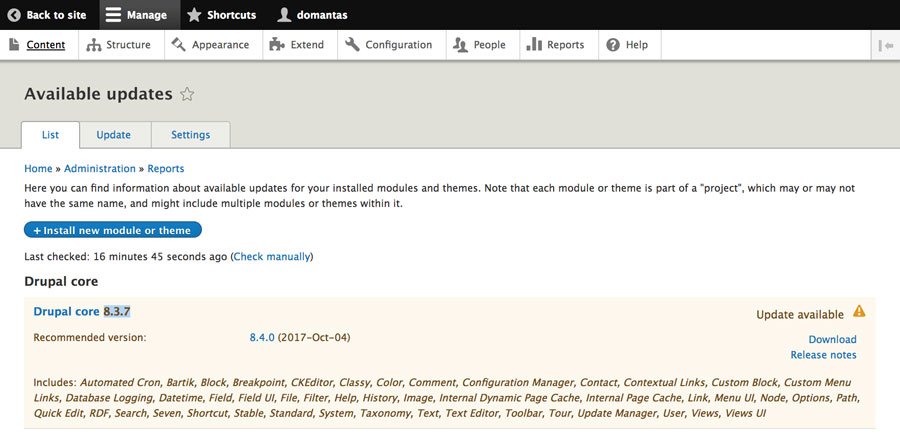Screen dimensions: 900x437
Task: Click the 'Drupal core' section heading
Action: pyautogui.click(x=61, y=281)
